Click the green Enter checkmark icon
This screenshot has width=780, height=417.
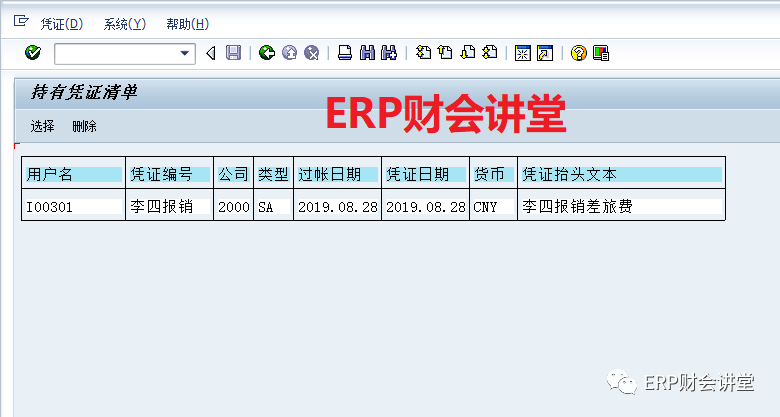click(32, 53)
